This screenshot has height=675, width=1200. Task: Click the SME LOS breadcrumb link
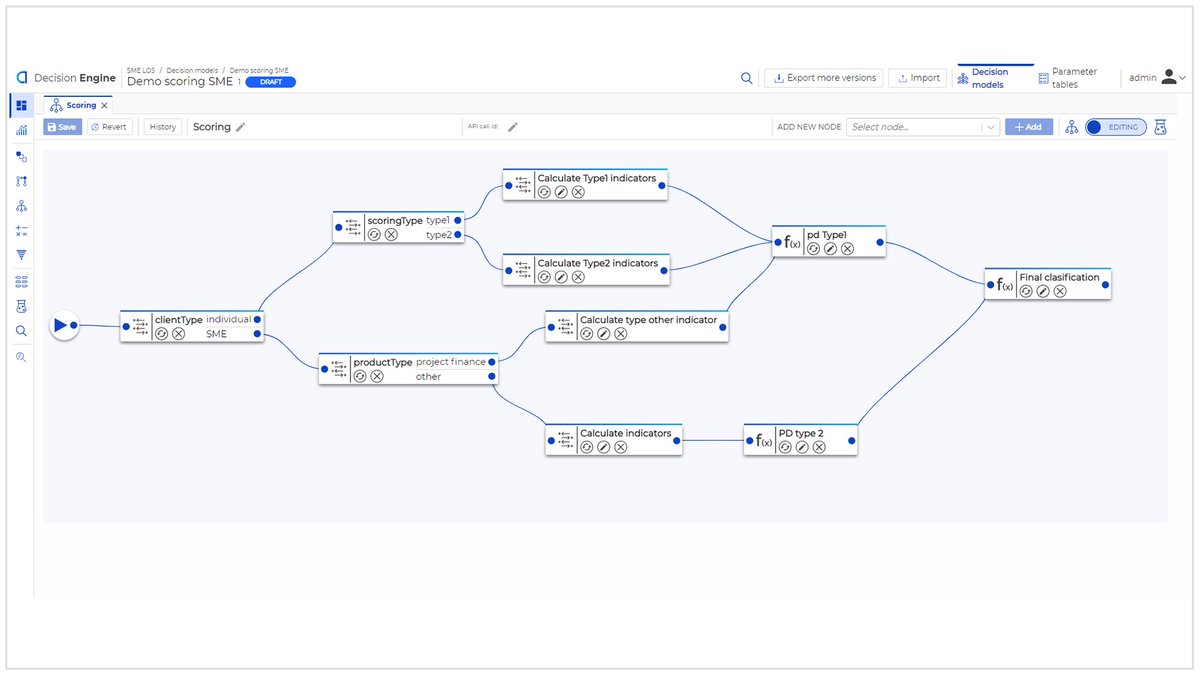pos(141,70)
